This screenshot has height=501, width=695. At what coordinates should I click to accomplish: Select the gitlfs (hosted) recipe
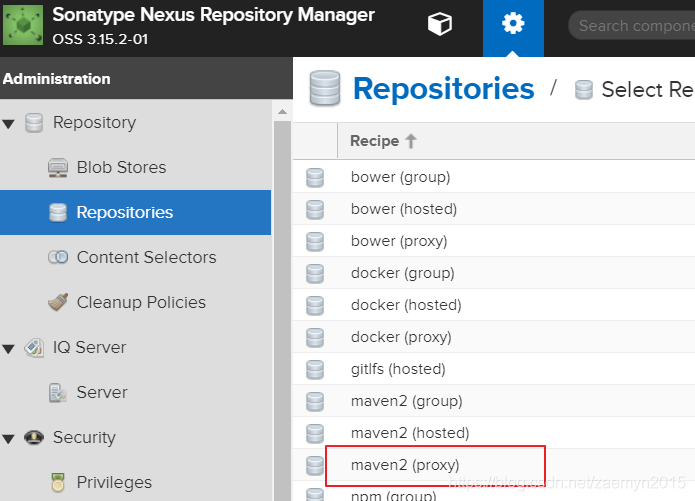click(398, 369)
